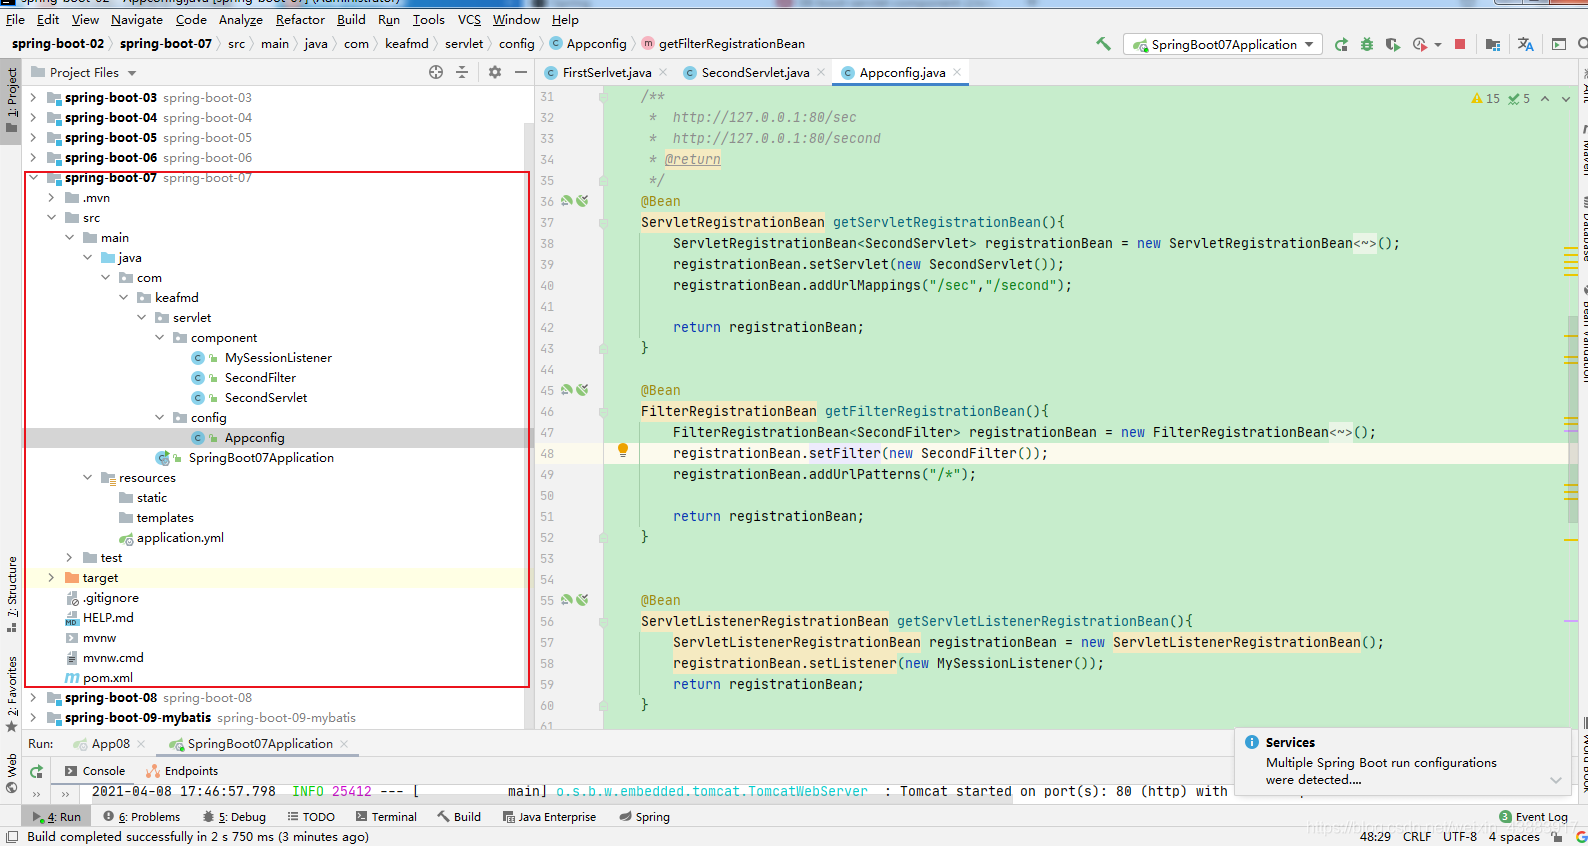Select application.yml in the project tree
Viewport: 1588px width, 846px height.
[x=180, y=538]
